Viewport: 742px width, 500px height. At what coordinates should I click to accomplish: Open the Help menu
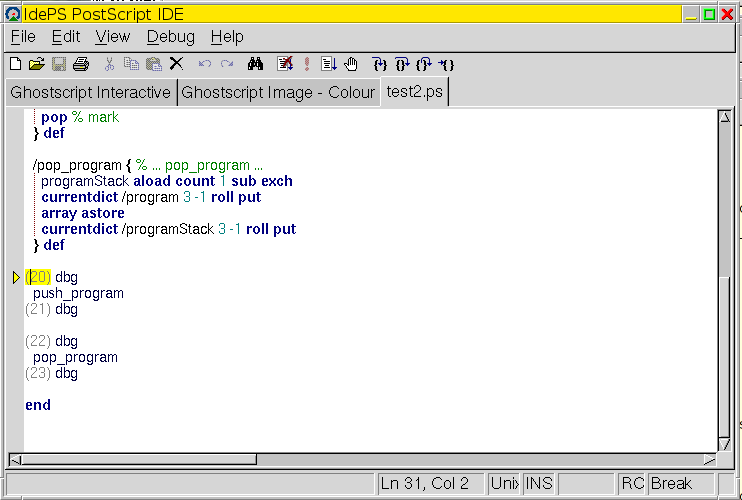[227, 37]
